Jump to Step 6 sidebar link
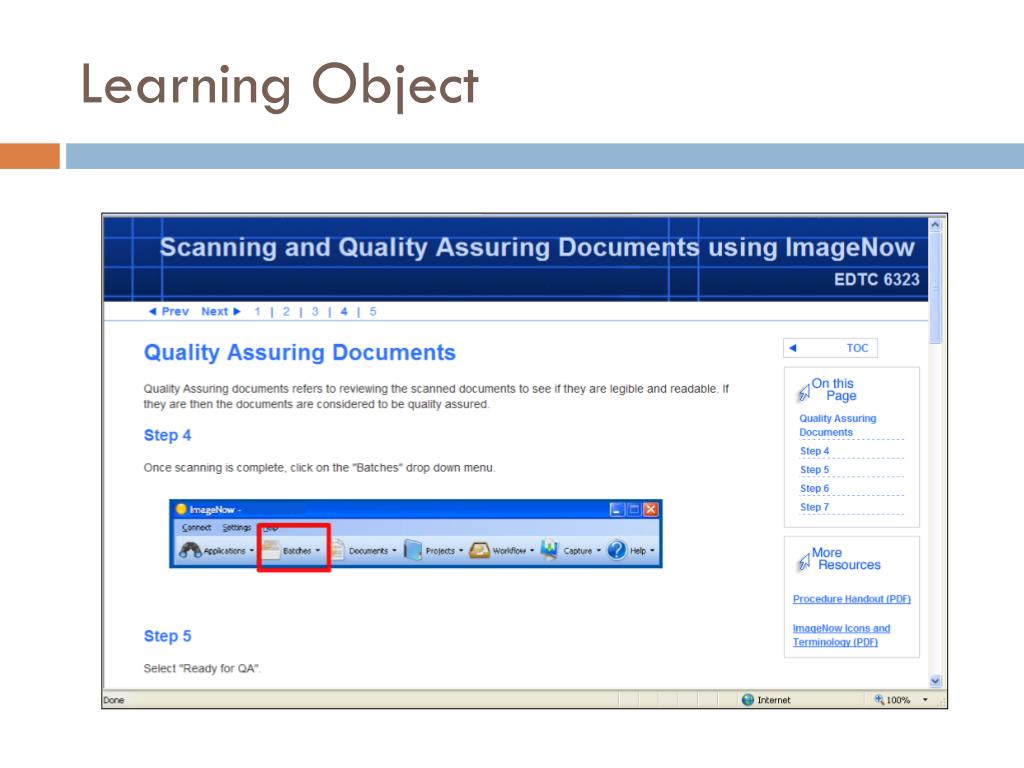 point(814,488)
